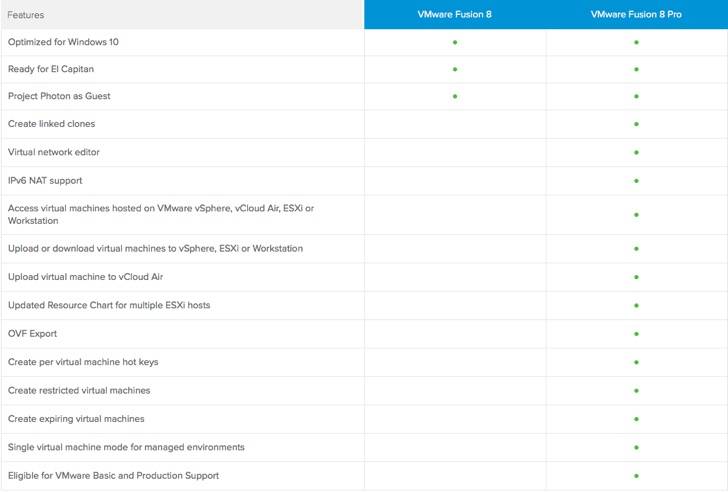
Task: Select Create expiring virtual machines label
Action: tap(76, 419)
